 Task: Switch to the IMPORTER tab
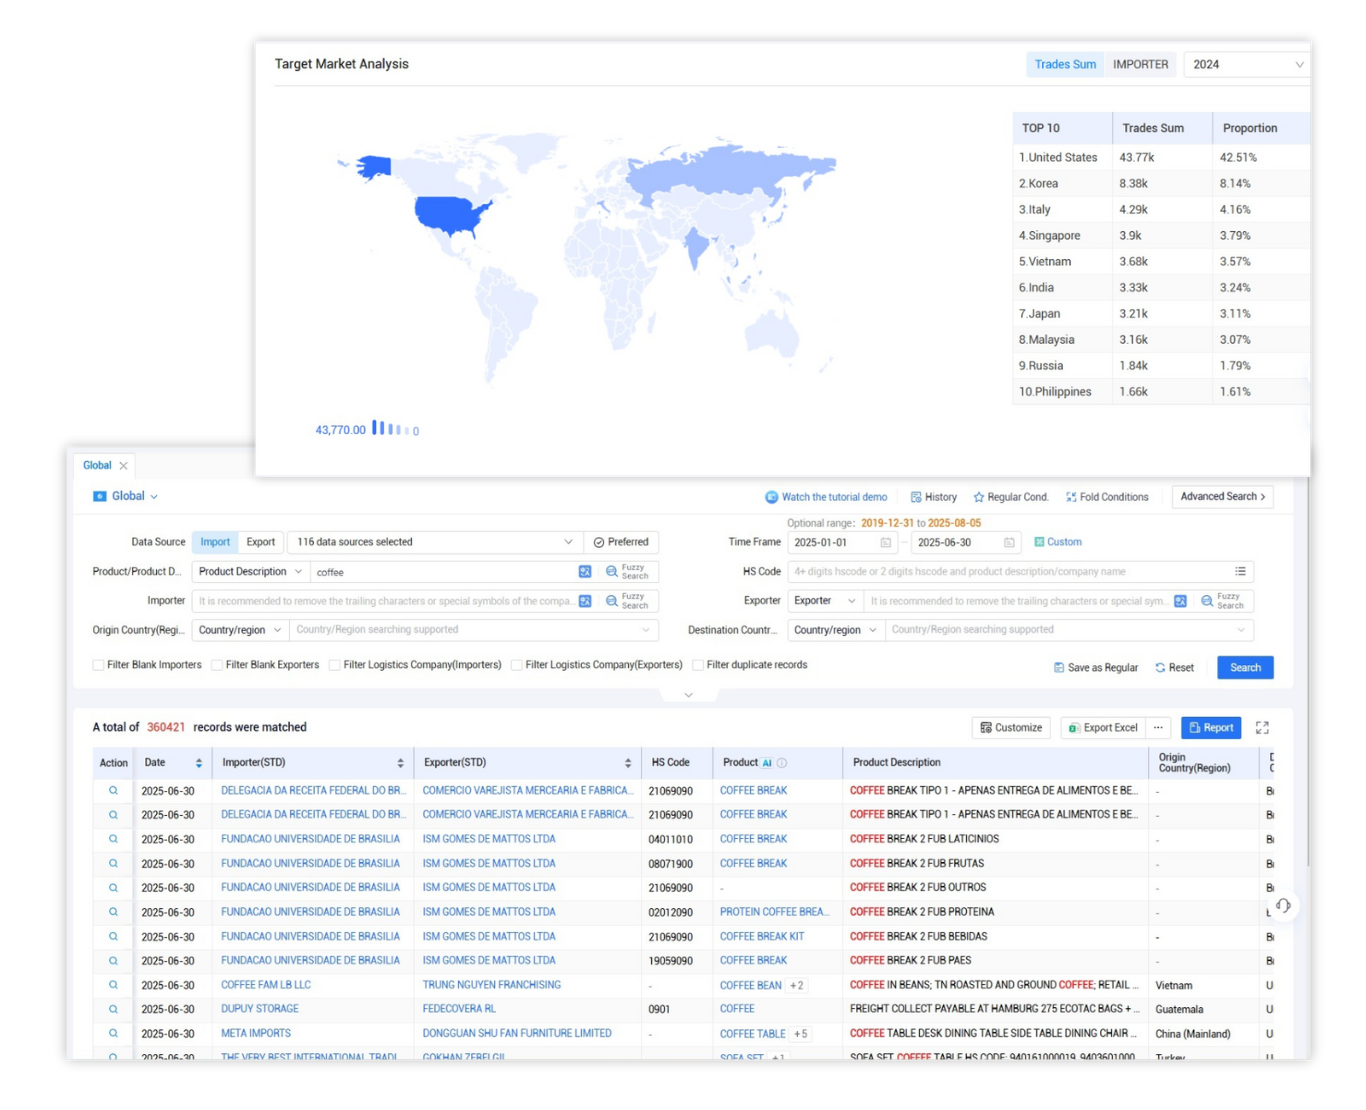pos(1140,65)
